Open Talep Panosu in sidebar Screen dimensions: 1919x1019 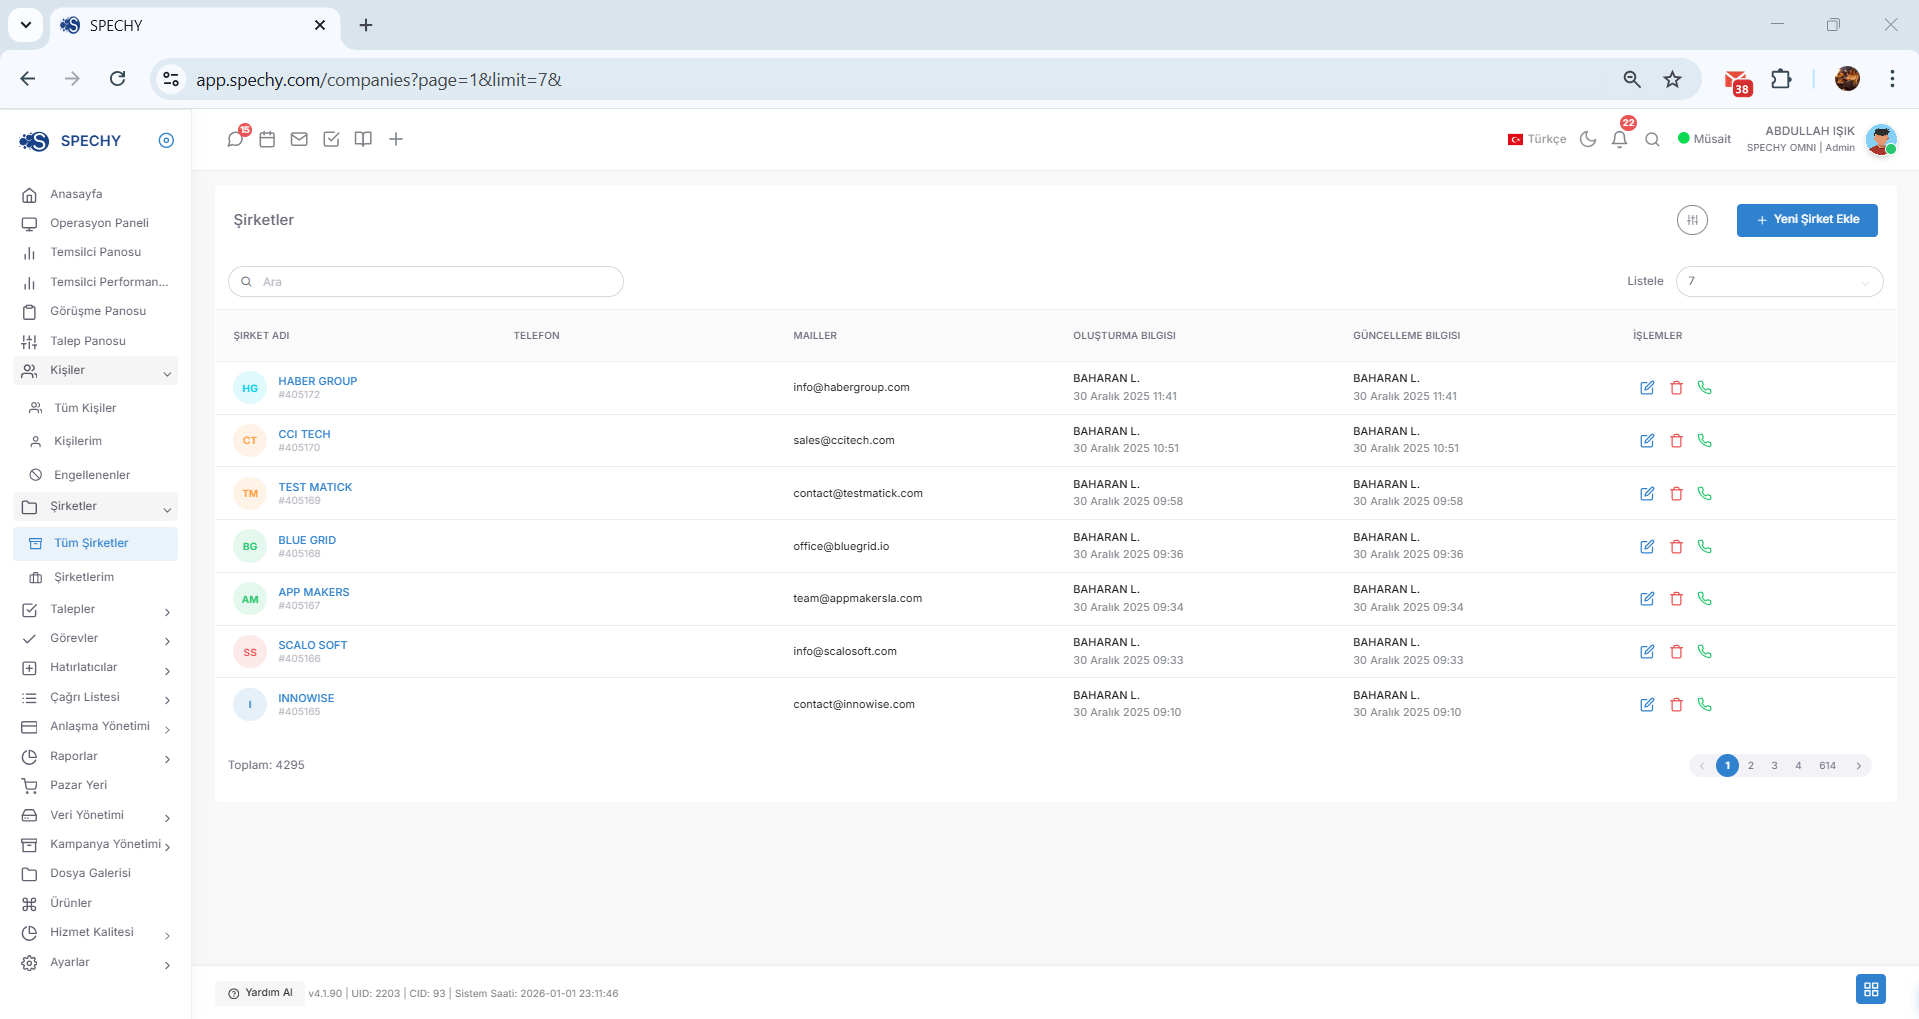point(96,341)
